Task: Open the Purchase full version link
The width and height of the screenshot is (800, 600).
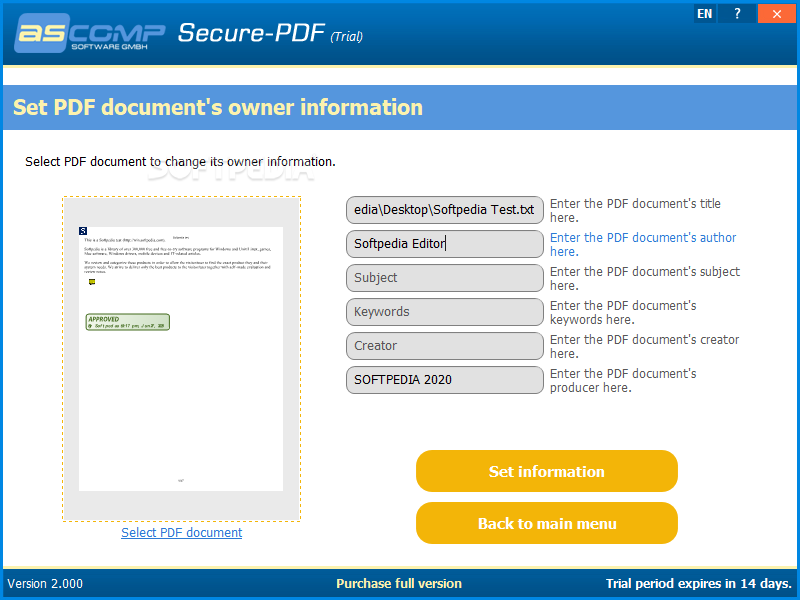Action: coord(398,583)
